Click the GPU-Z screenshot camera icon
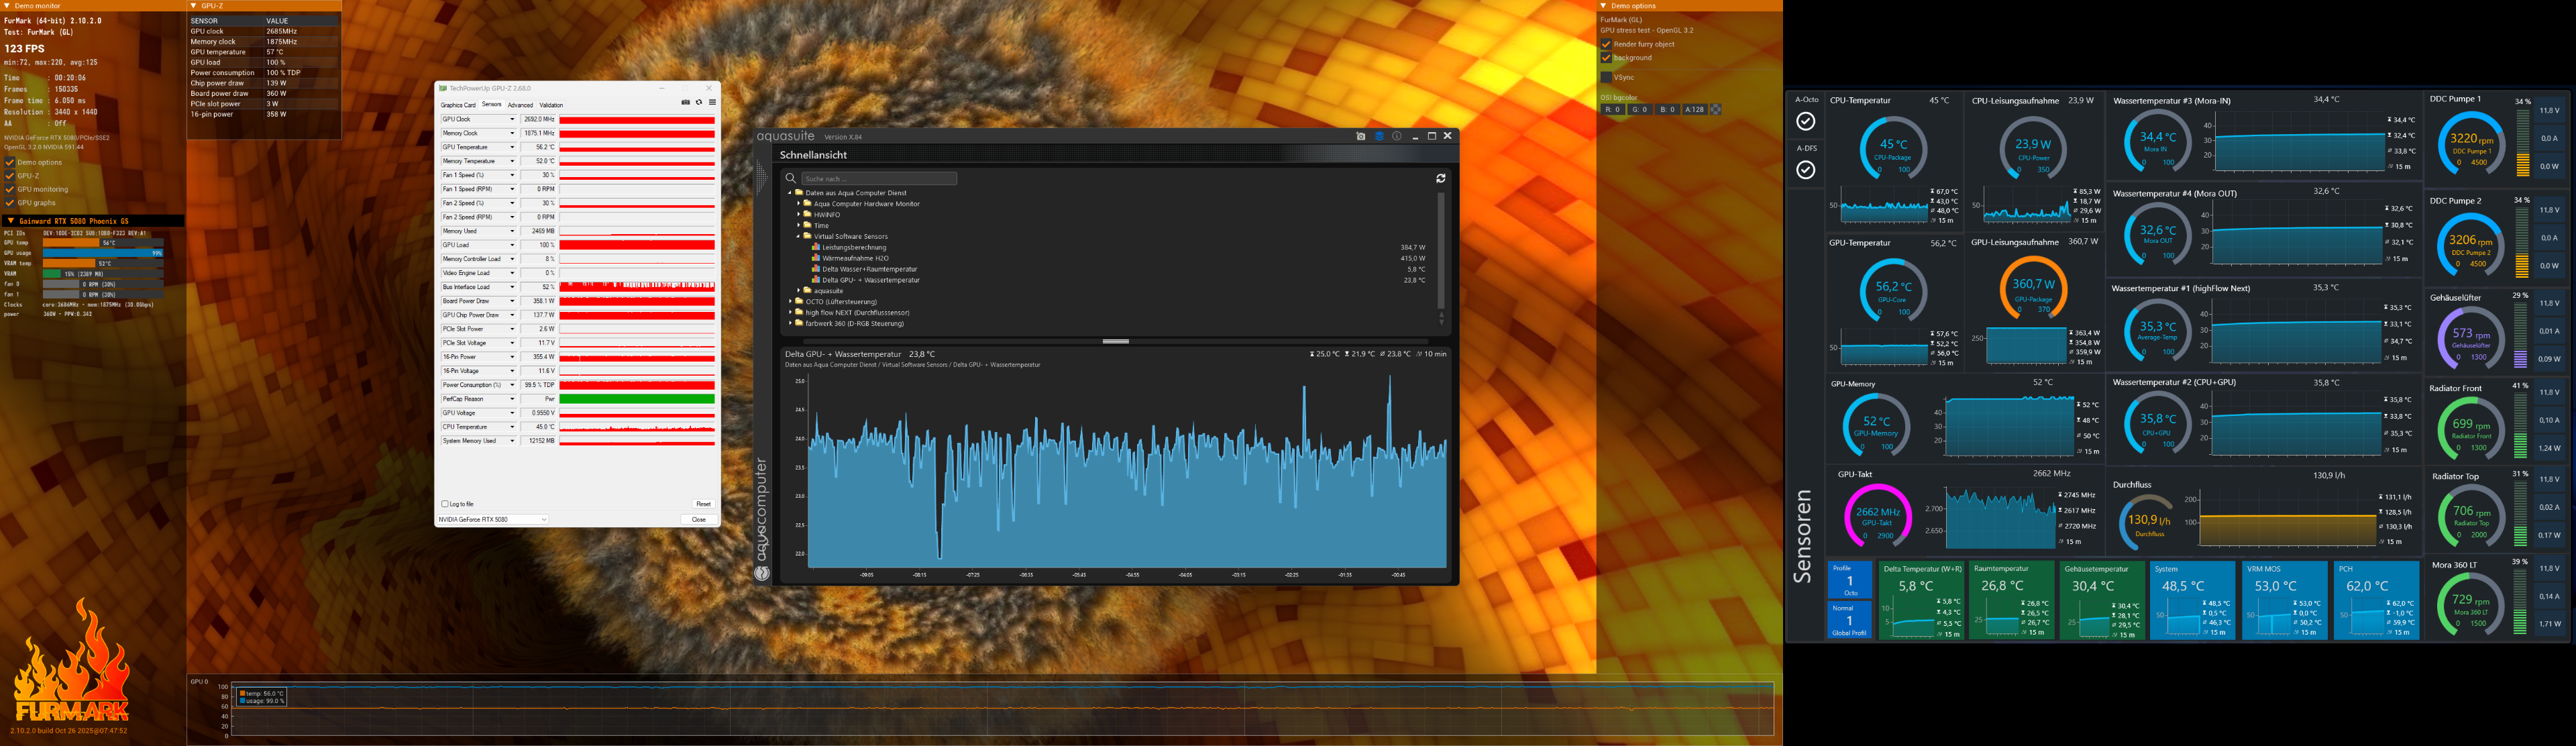The image size is (2576, 746). tap(685, 102)
